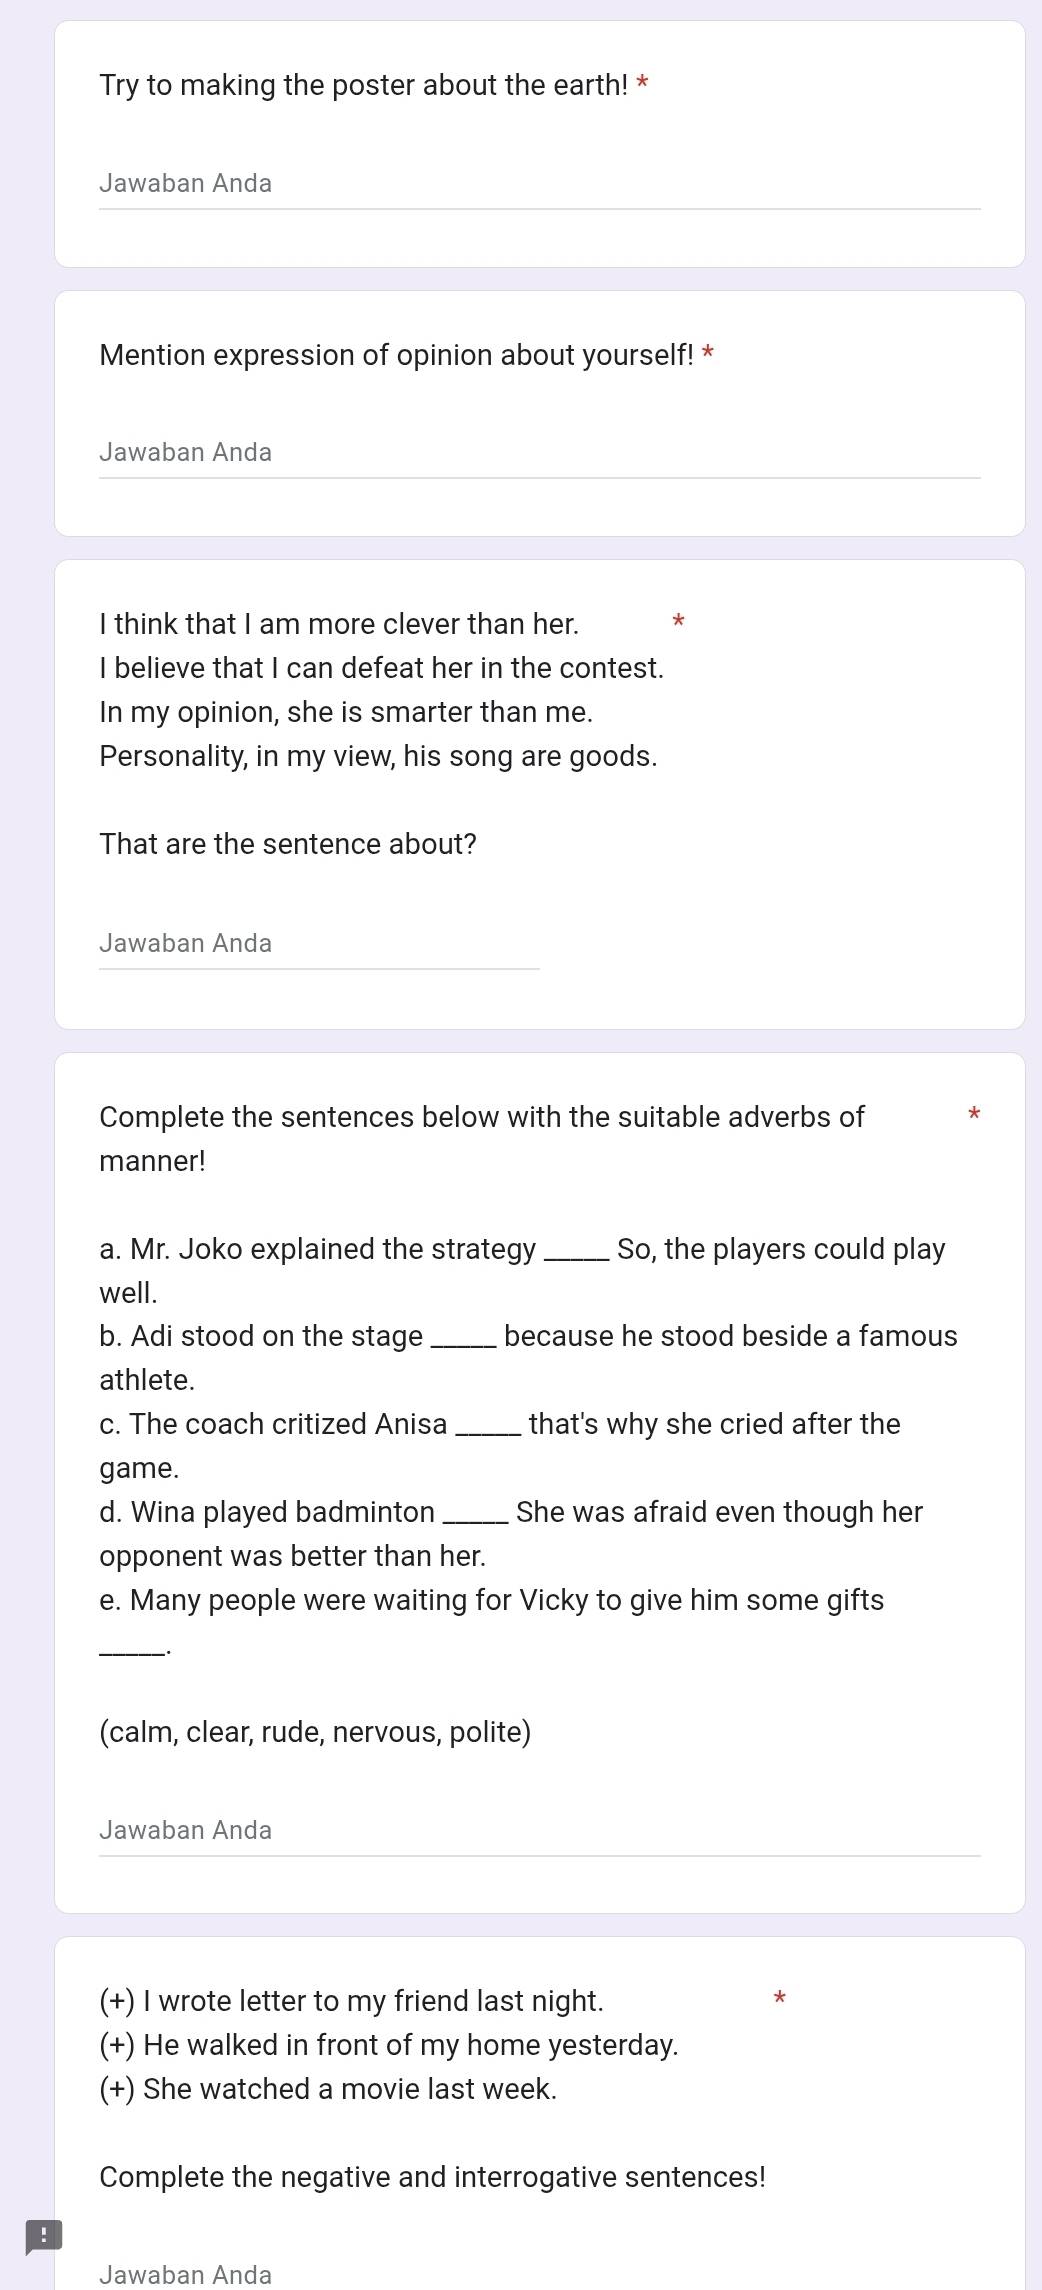Click sentence b about Adi on stage
Viewport: 1042px width, 2290px height.
pyautogui.click(x=528, y=1358)
